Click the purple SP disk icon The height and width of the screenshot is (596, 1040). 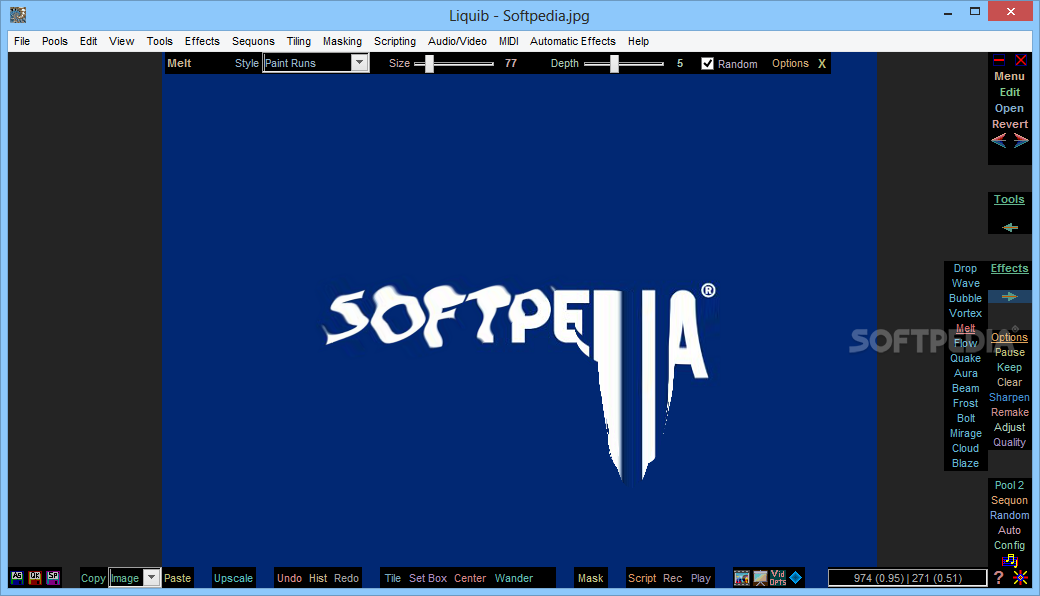click(x=53, y=577)
